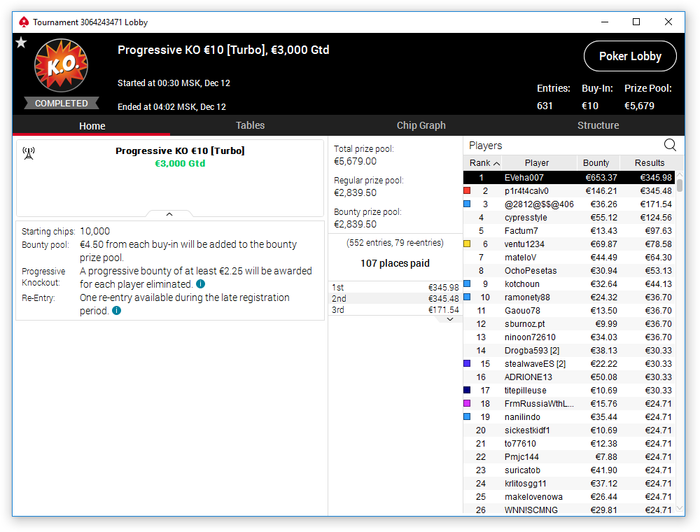Select player Pmjc144
700x532 pixels.
[569, 457]
